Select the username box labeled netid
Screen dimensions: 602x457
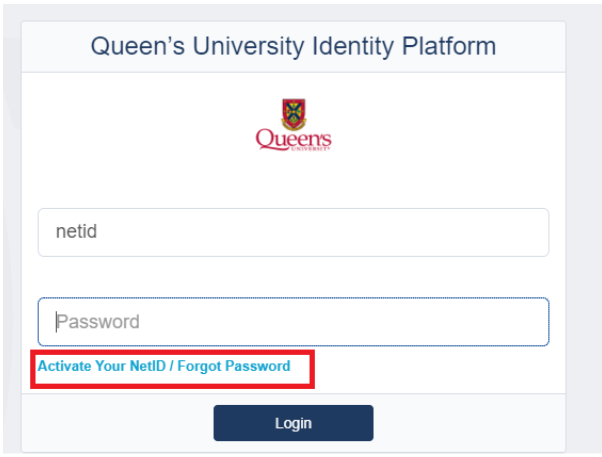293,232
